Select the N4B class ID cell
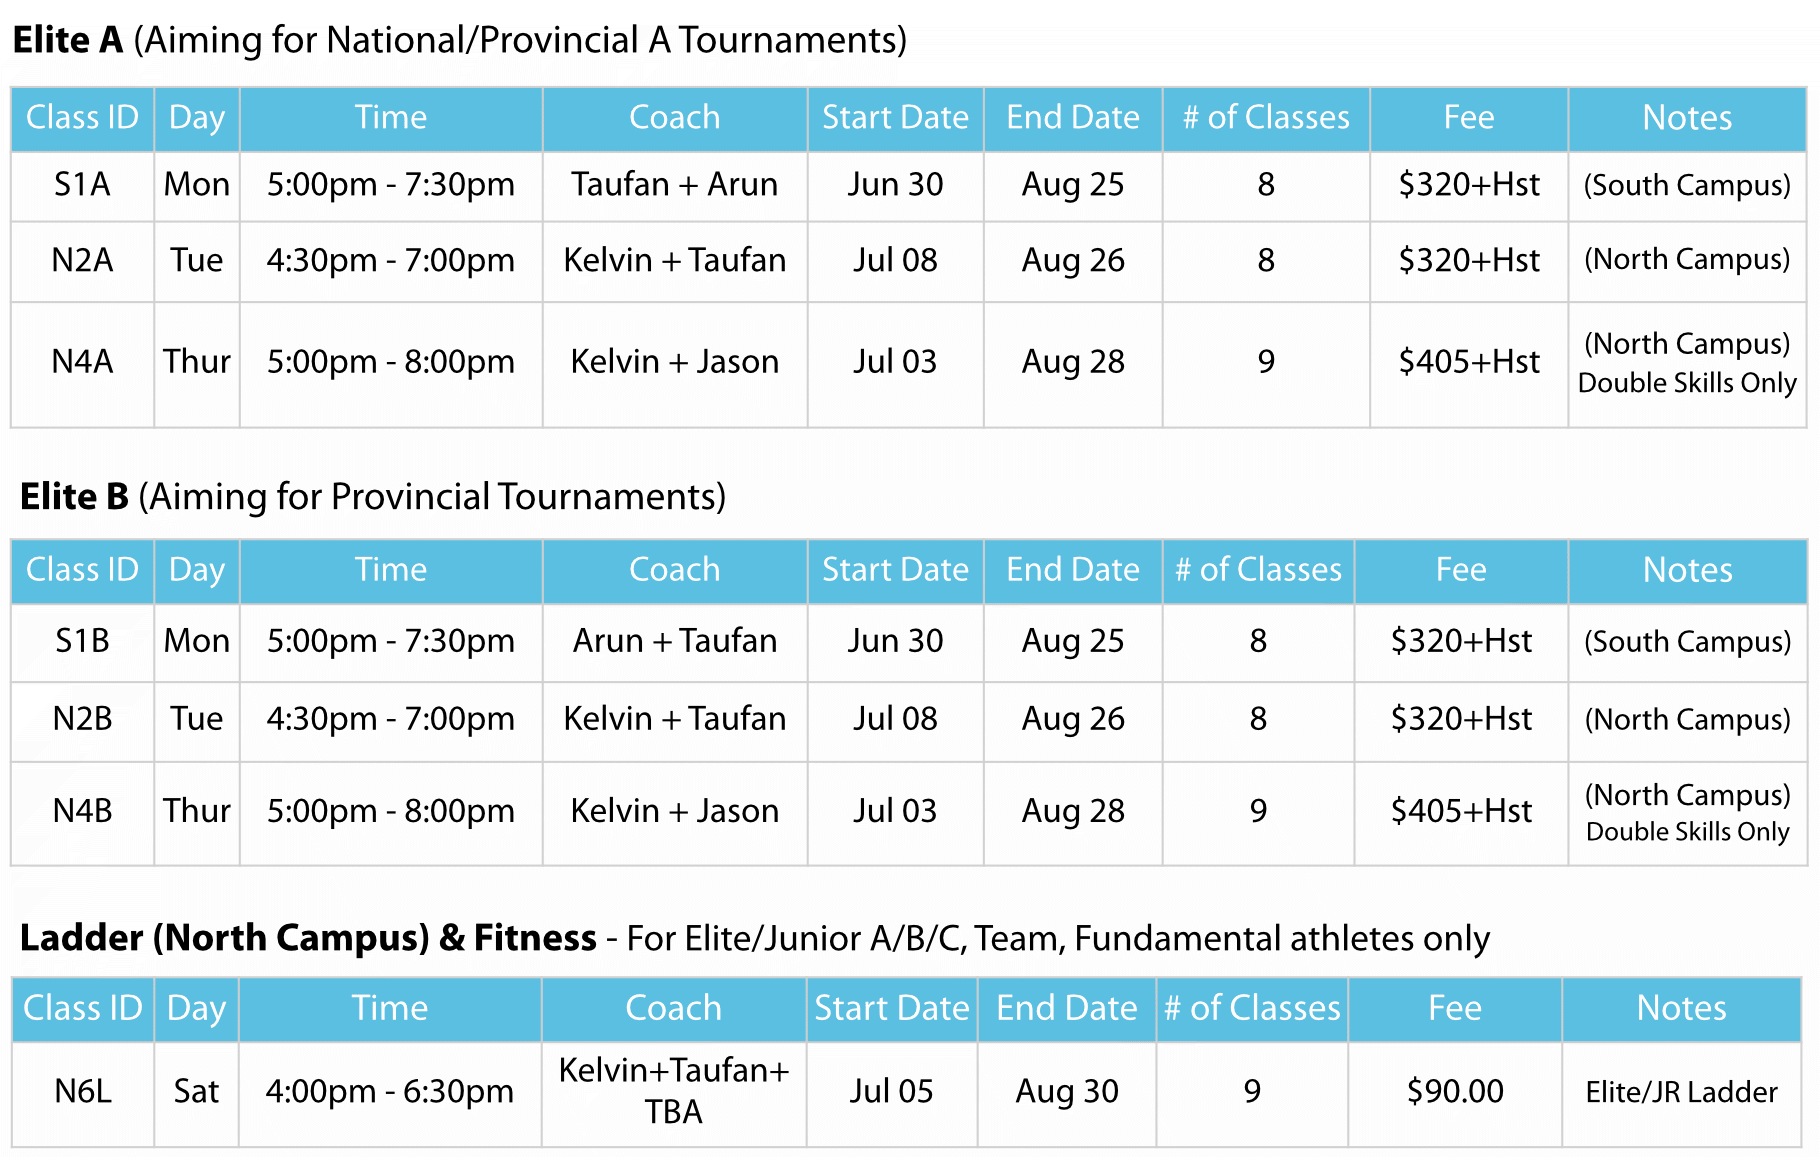The width and height of the screenshot is (1820, 1157). pyautogui.click(x=82, y=811)
